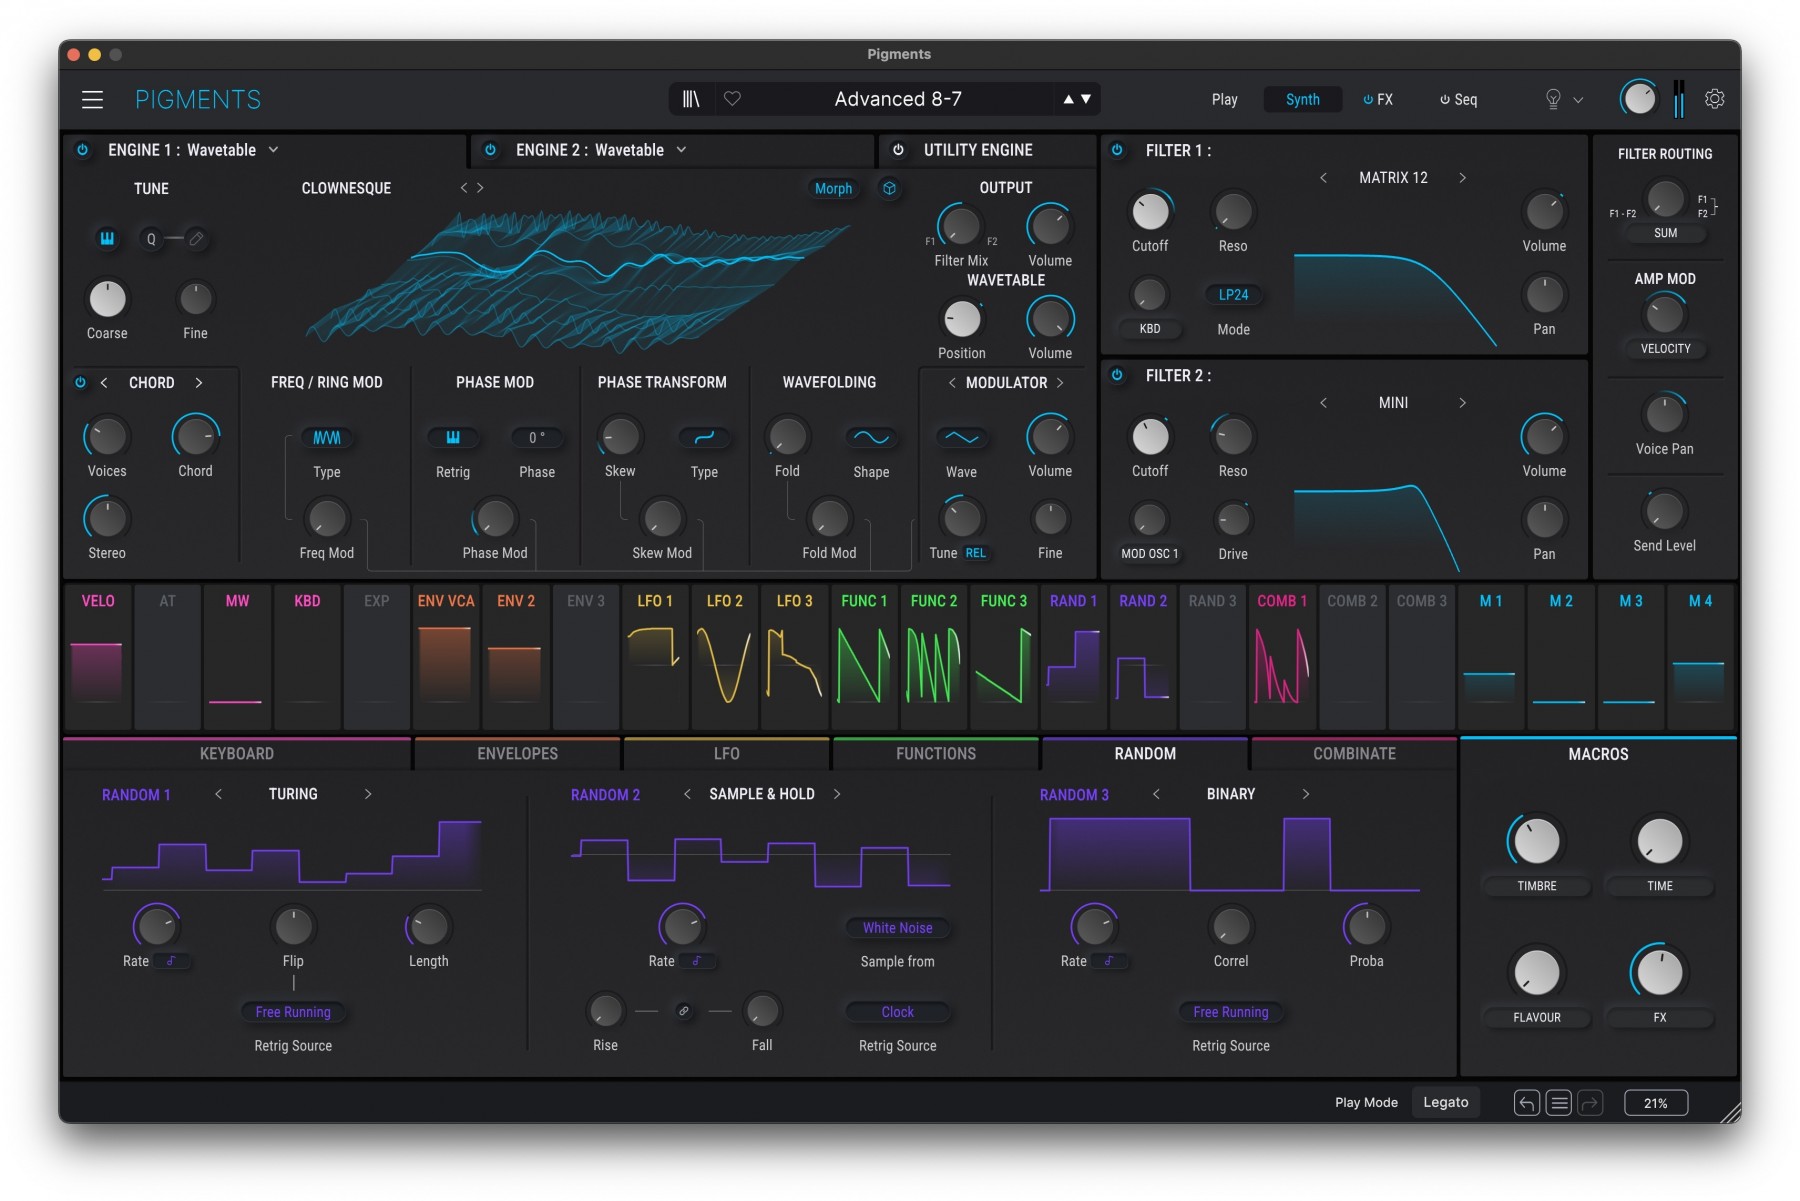Click the Random 2 White Noise button
Viewport: 1800px width, 1201px height.
pyautogui.click(x=898, y=928)
